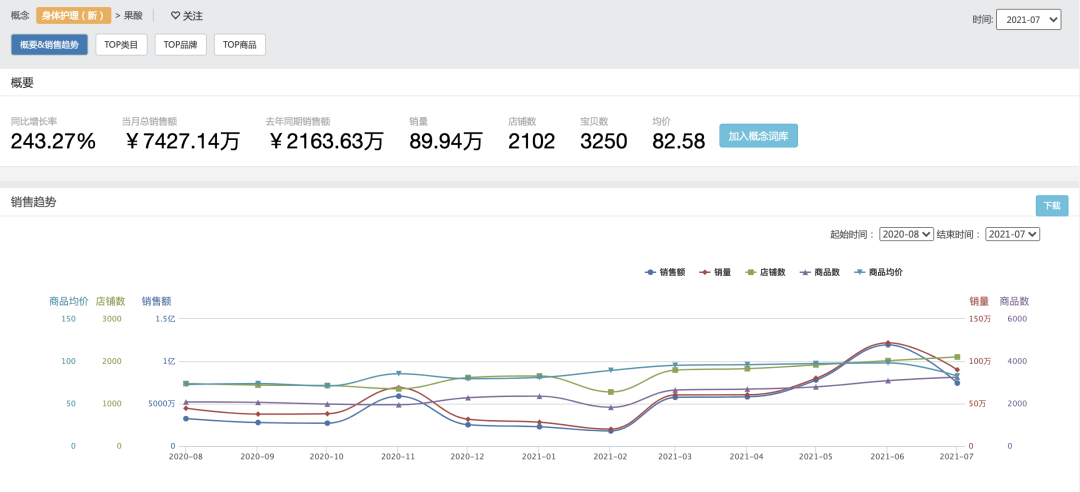The width and height of the screenshot is (1080, 492).
Task: Click the 身体护理（新）breadcrumb tag
Action: [x=73, y=16]
